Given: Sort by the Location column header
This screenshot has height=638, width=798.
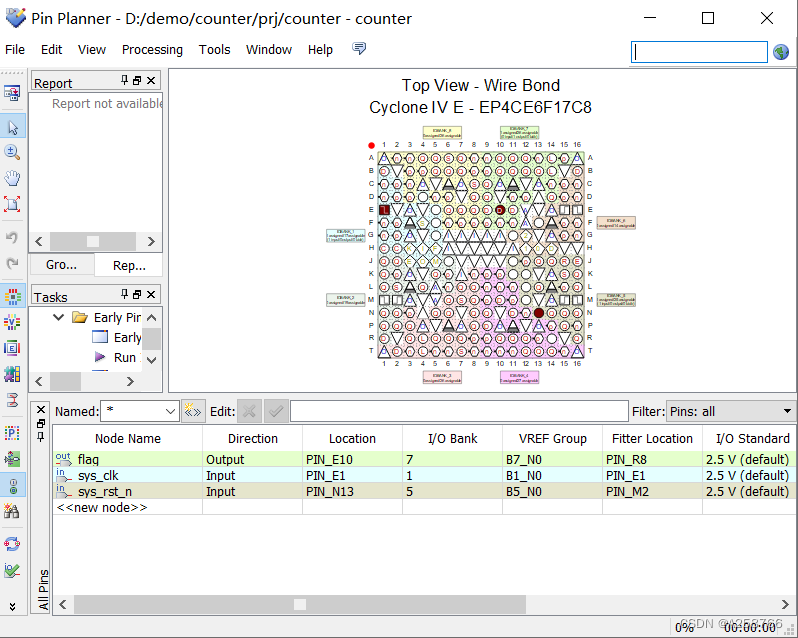Looking at the screenshot, I should click(x=352, y=439).
